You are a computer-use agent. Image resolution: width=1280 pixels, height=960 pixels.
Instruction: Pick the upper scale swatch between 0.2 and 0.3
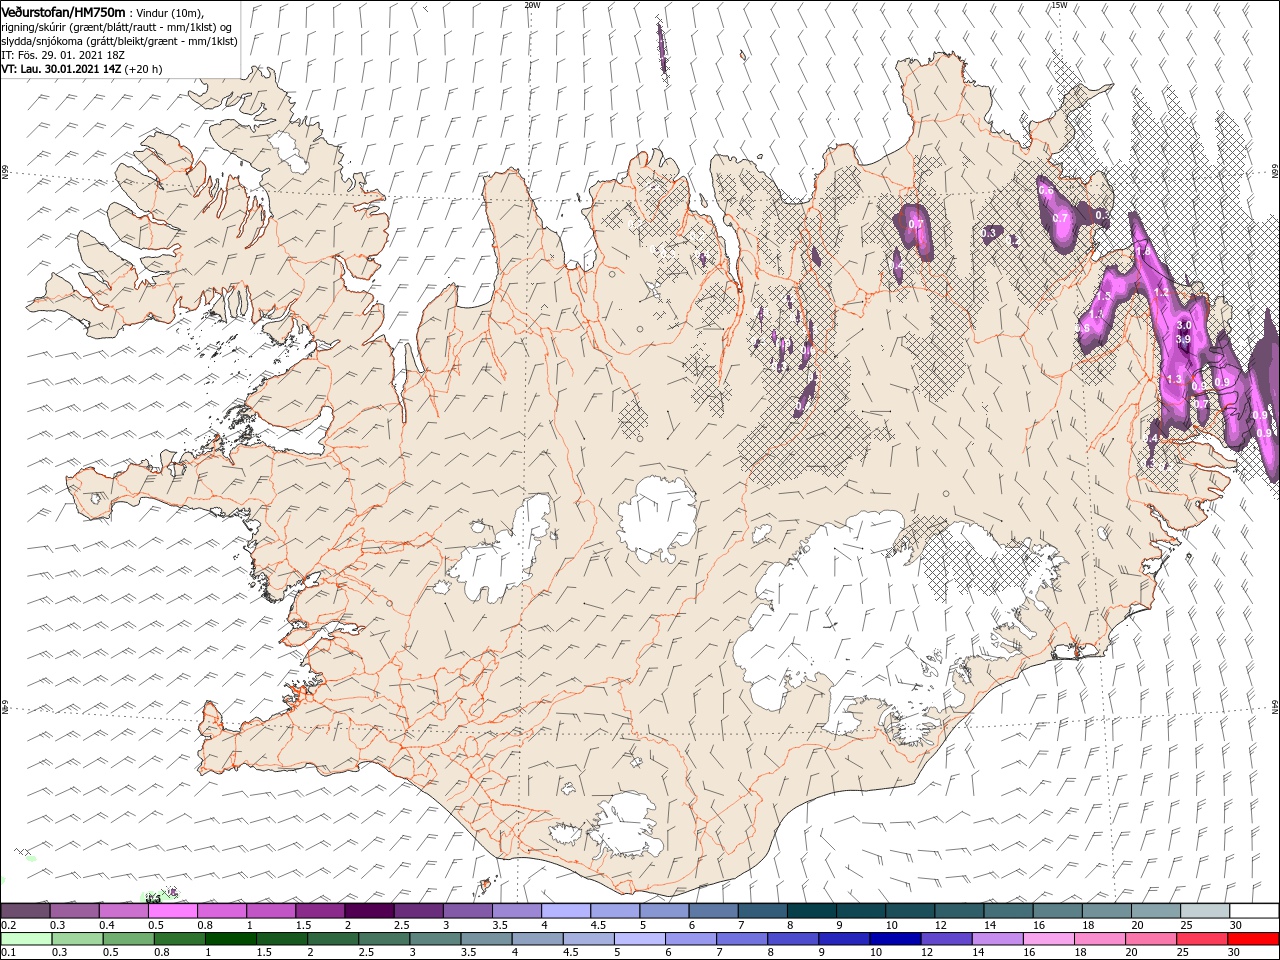(x=25, y=911)
